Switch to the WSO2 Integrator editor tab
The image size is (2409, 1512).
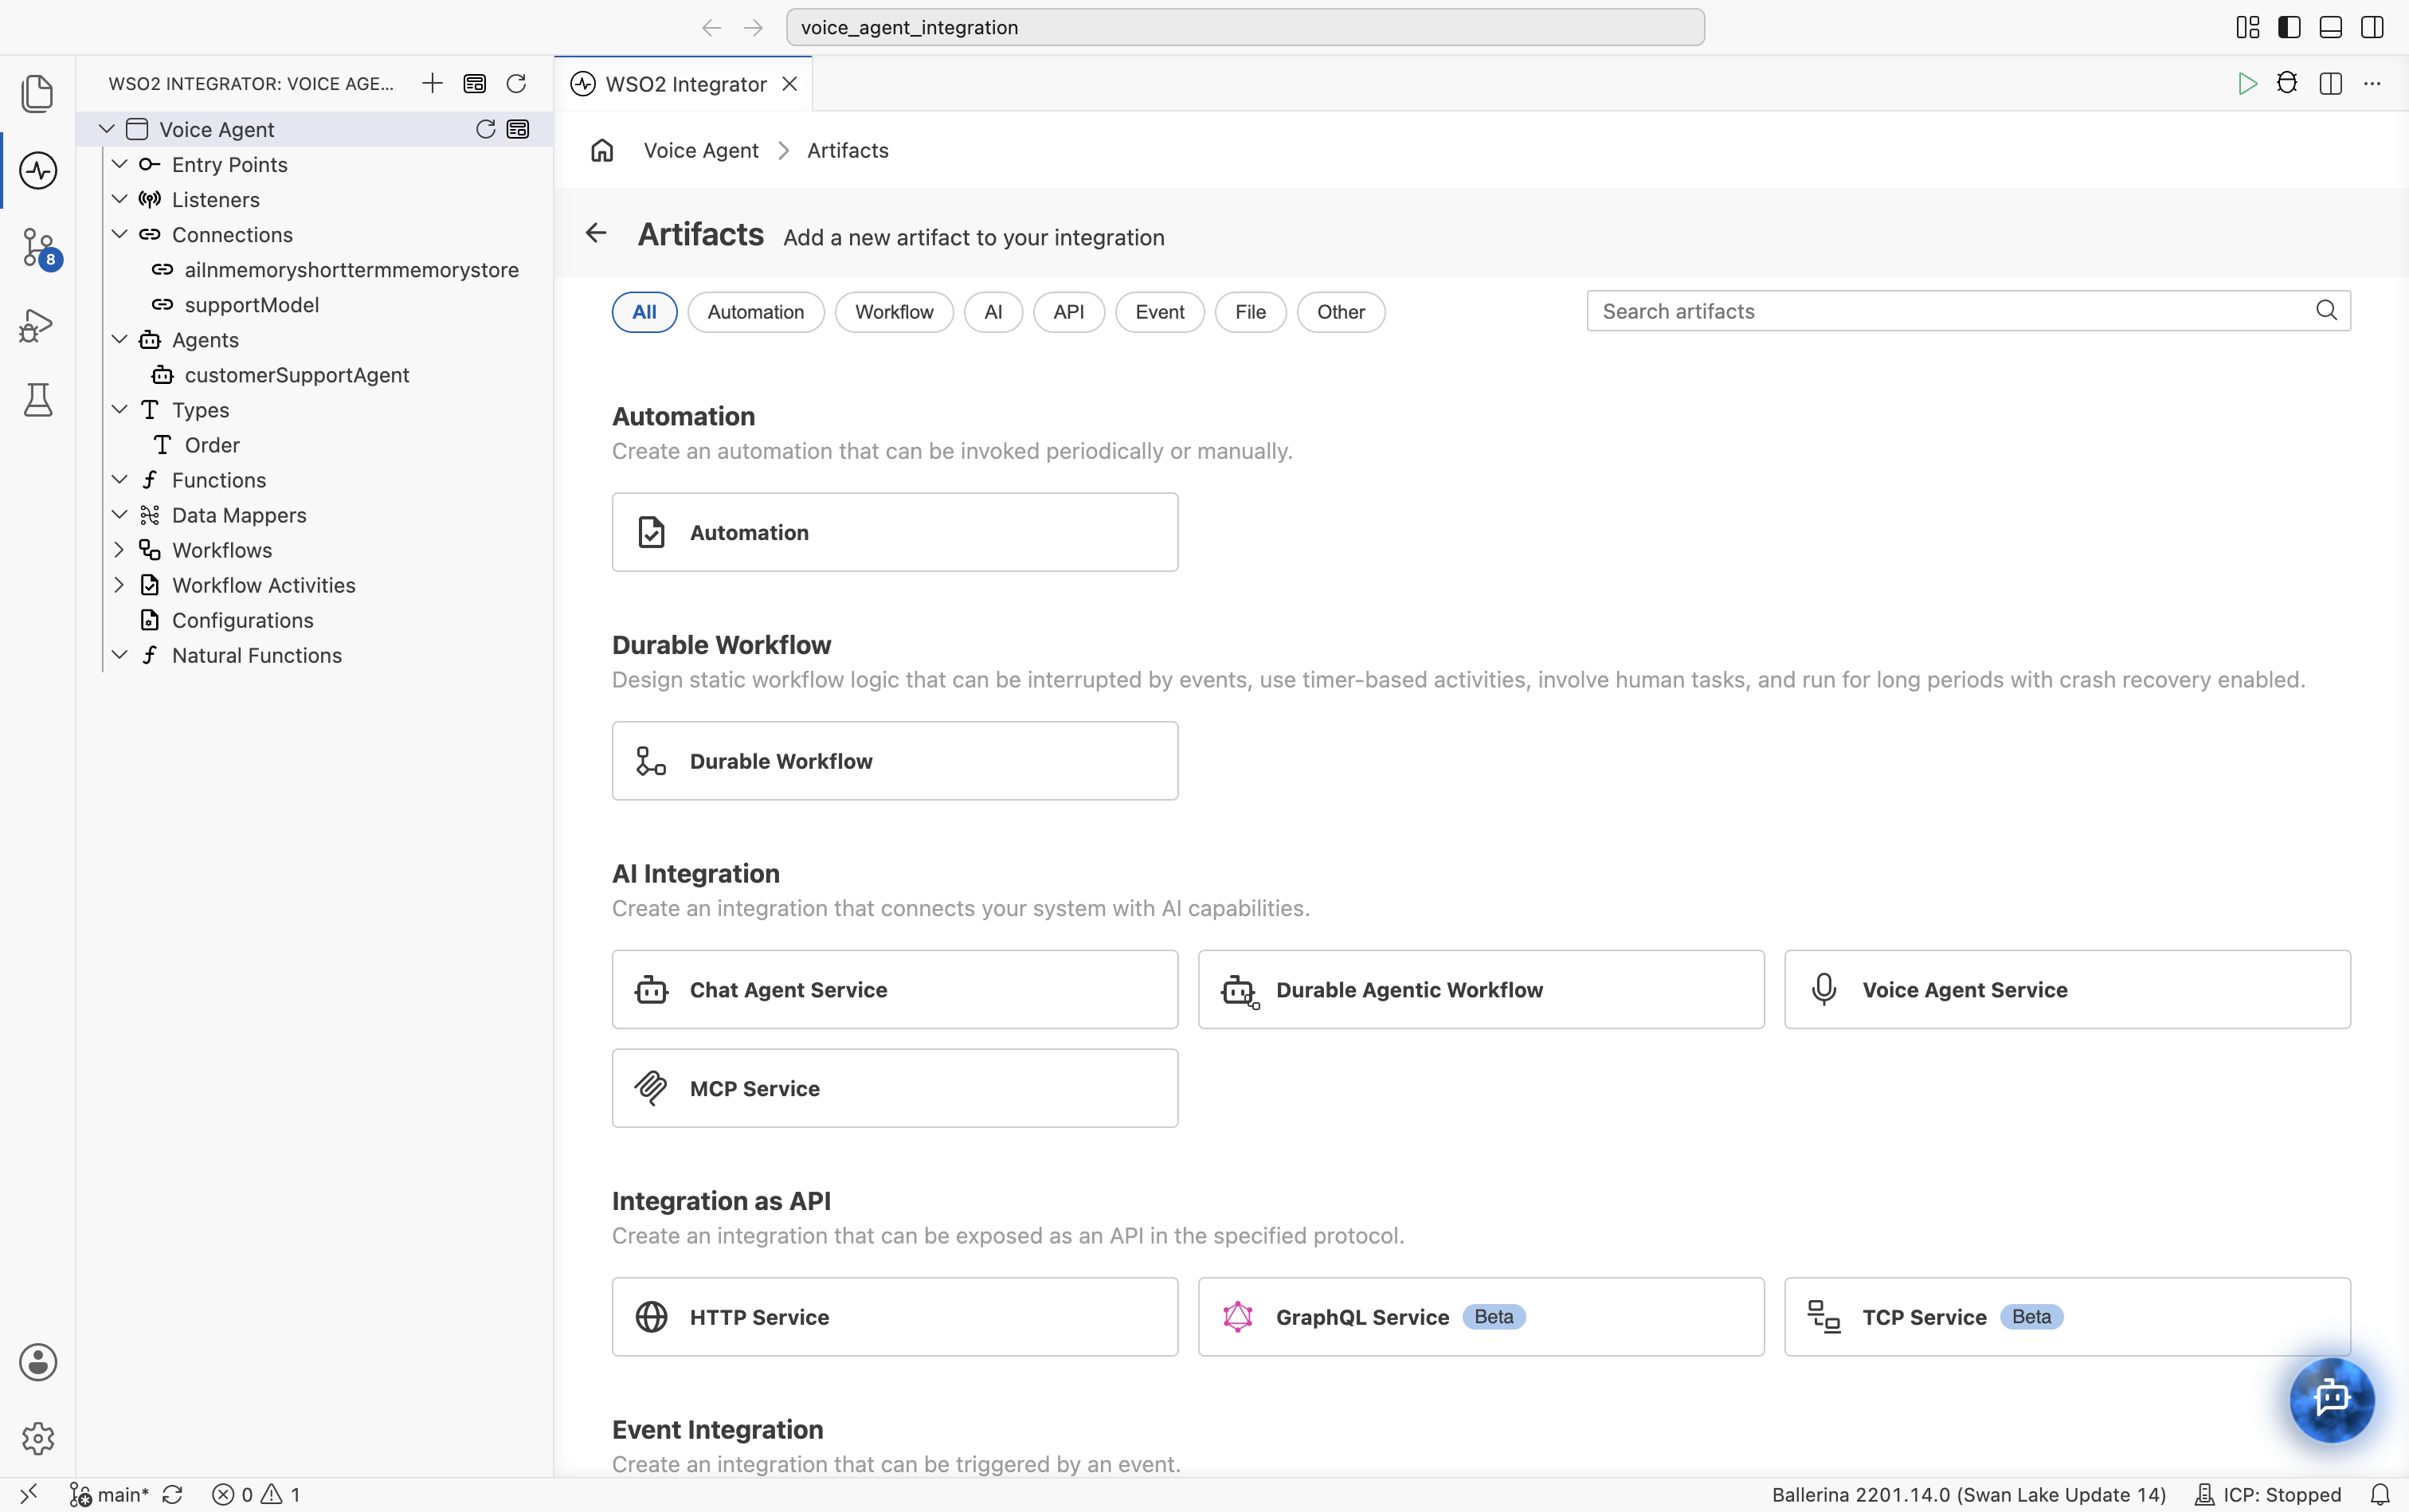point(685,84)
